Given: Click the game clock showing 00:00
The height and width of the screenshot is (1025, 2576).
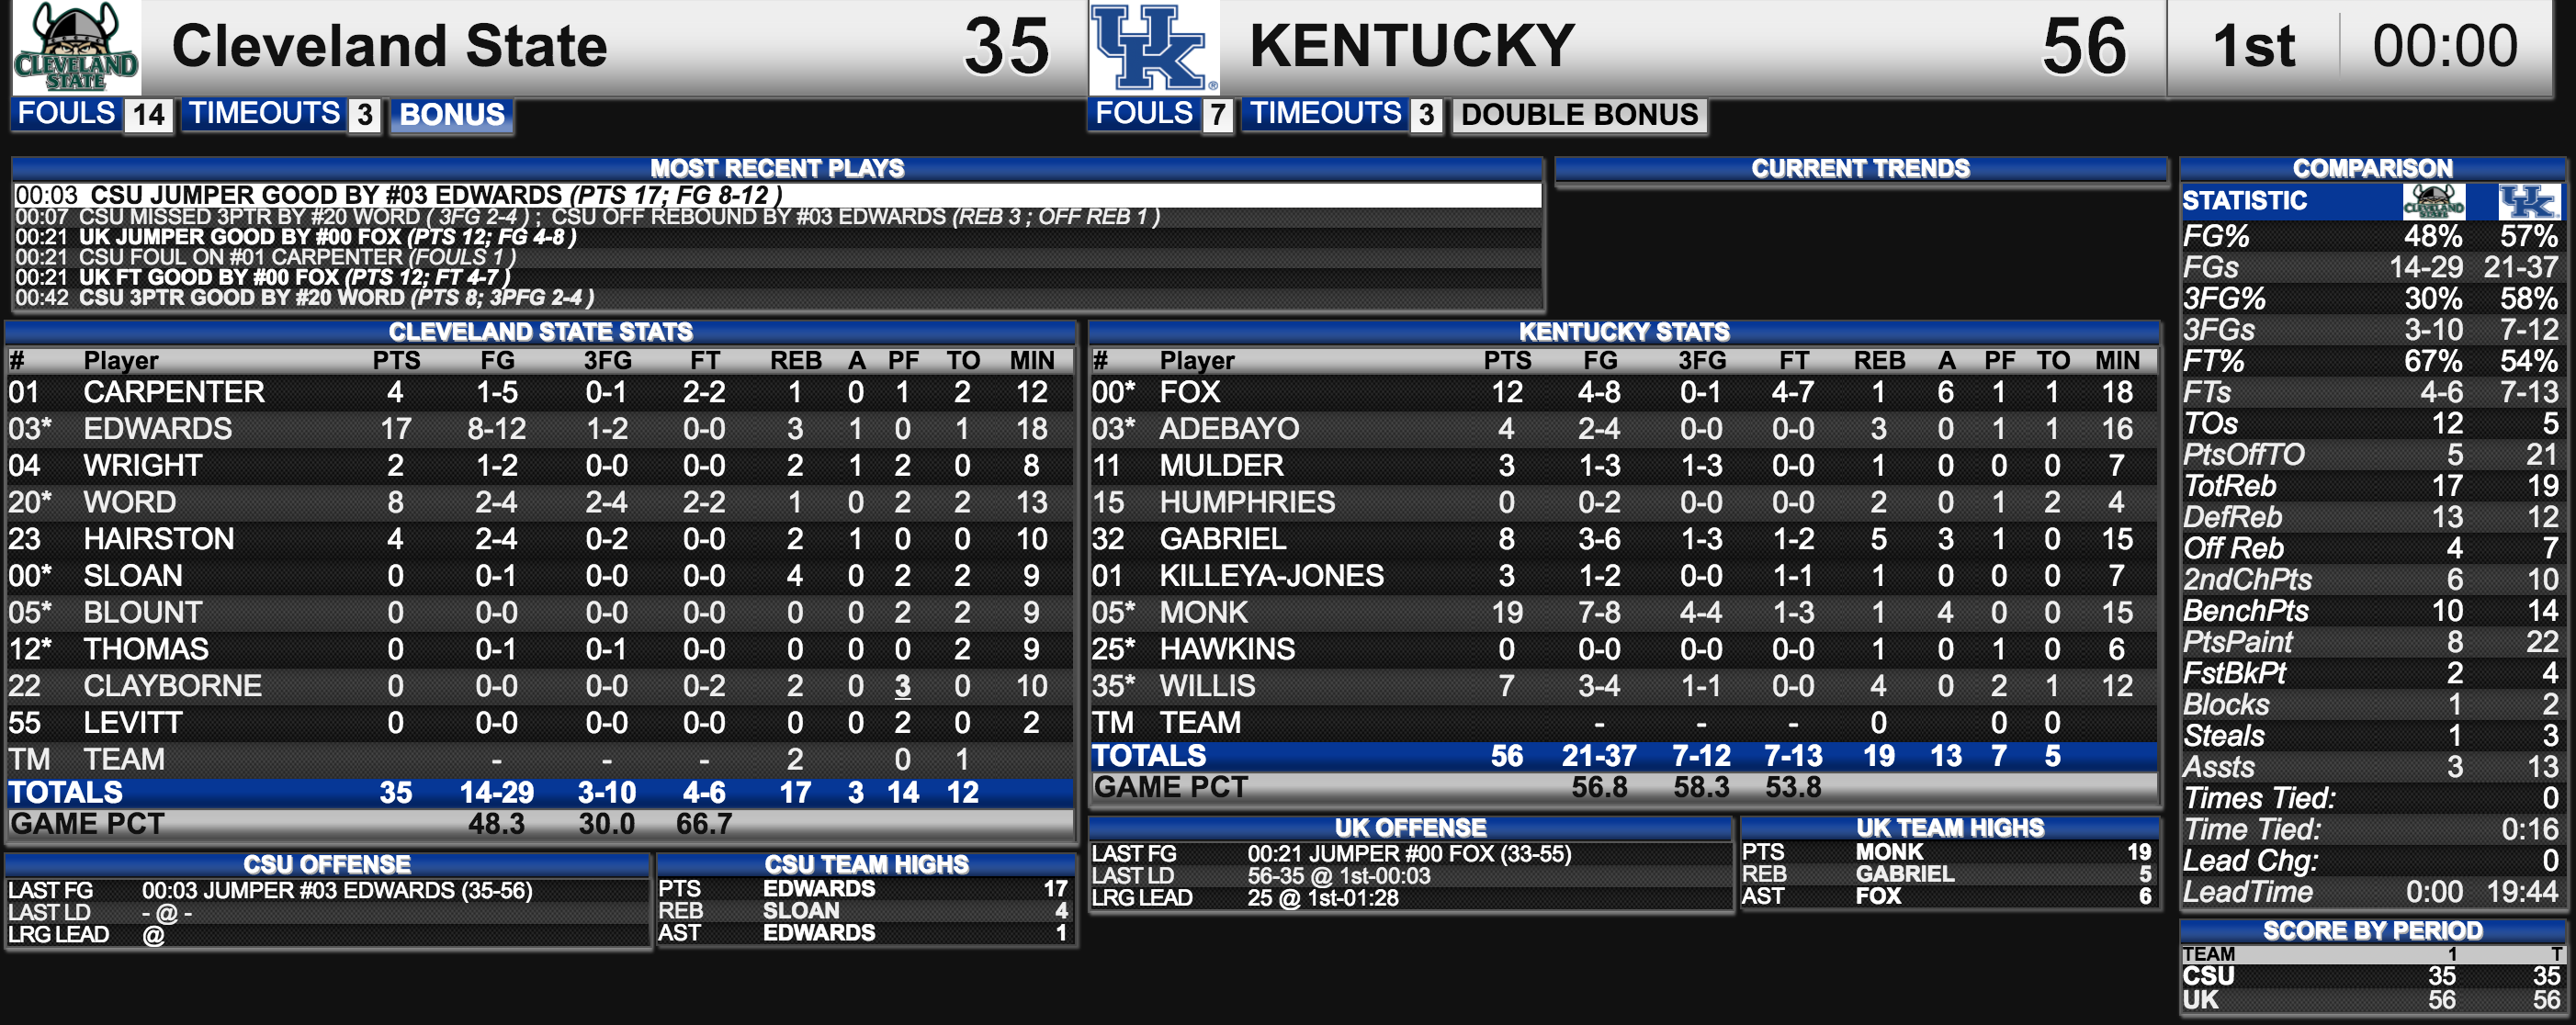Looking at the screenshot, I should 2444,47.
